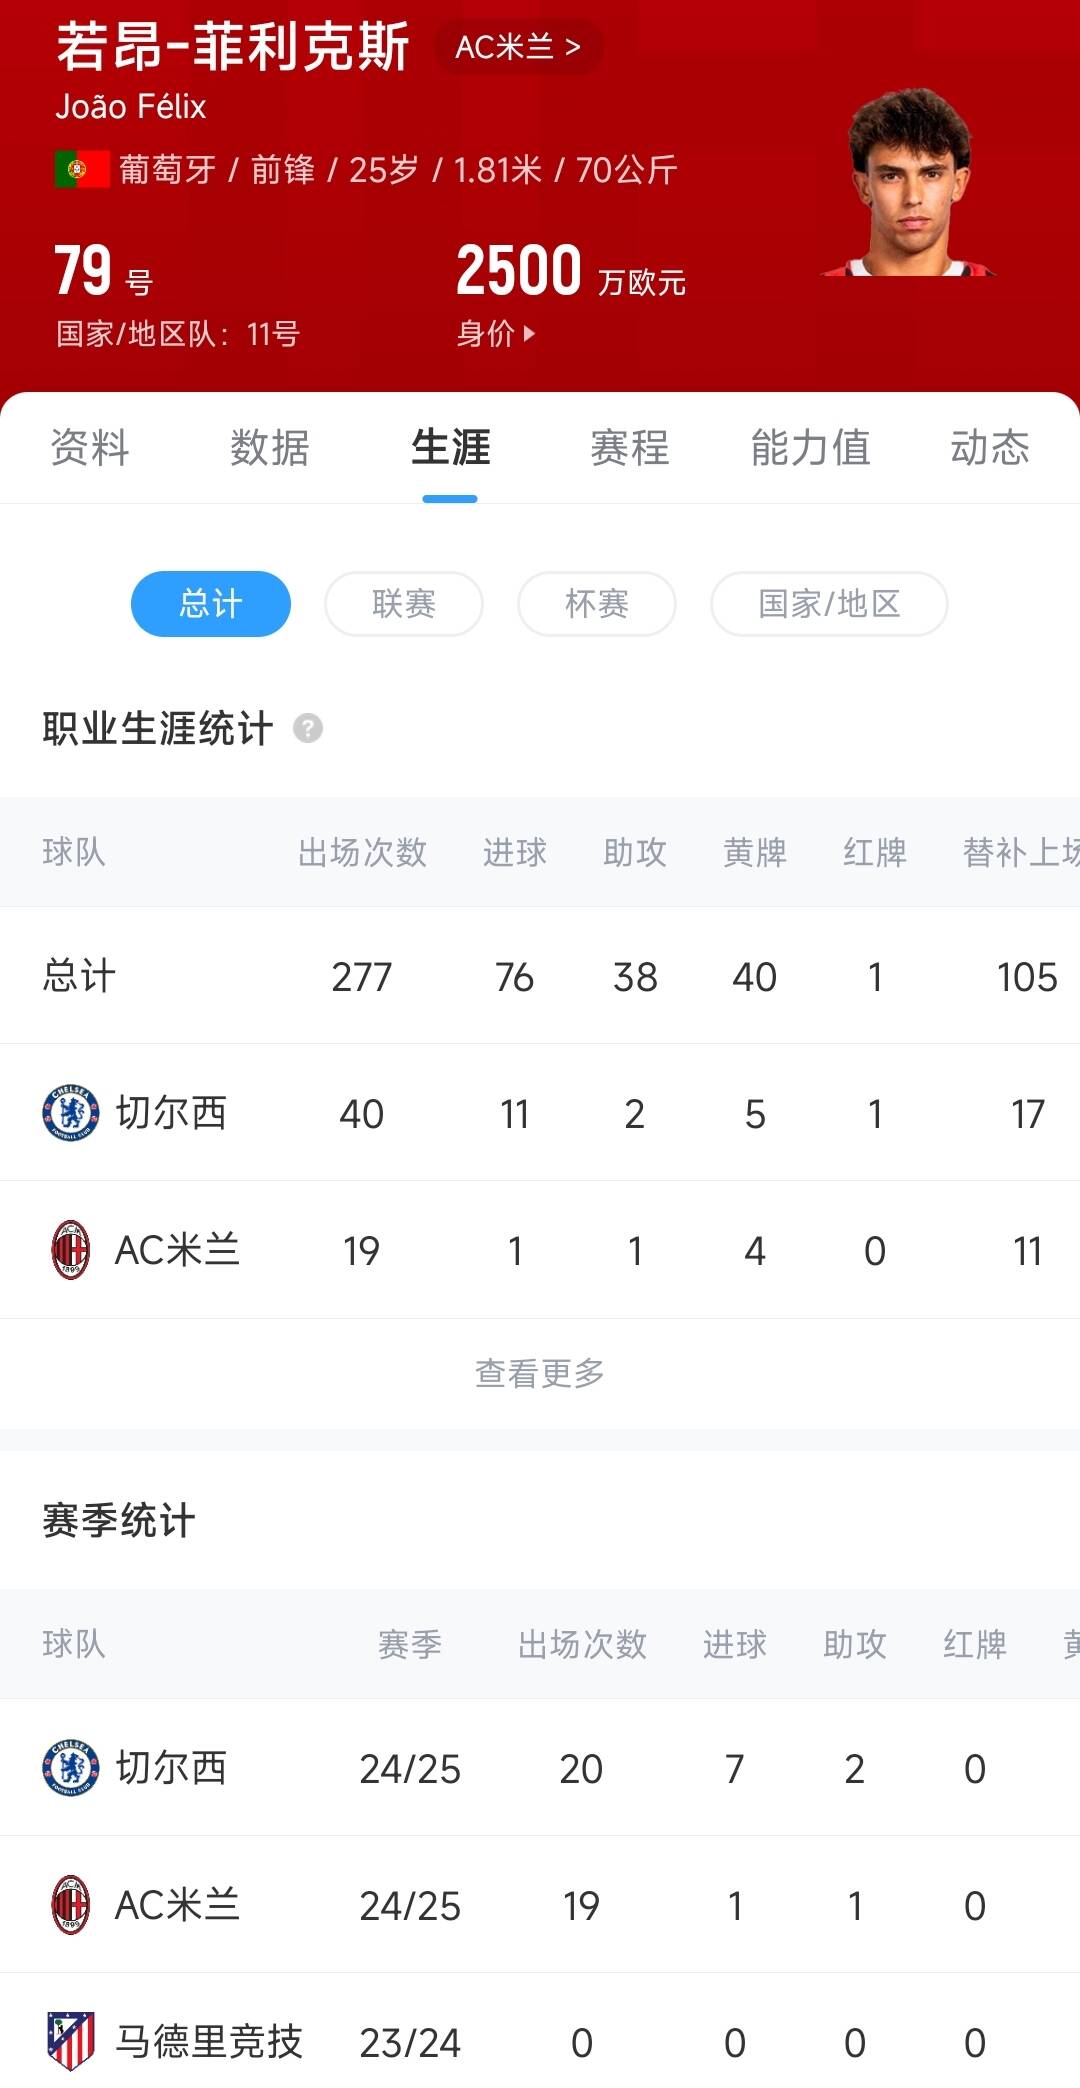Select the 总计 filter pill
The width and height of the screenshot is (1080, 2088).
[x=211, y=604]
